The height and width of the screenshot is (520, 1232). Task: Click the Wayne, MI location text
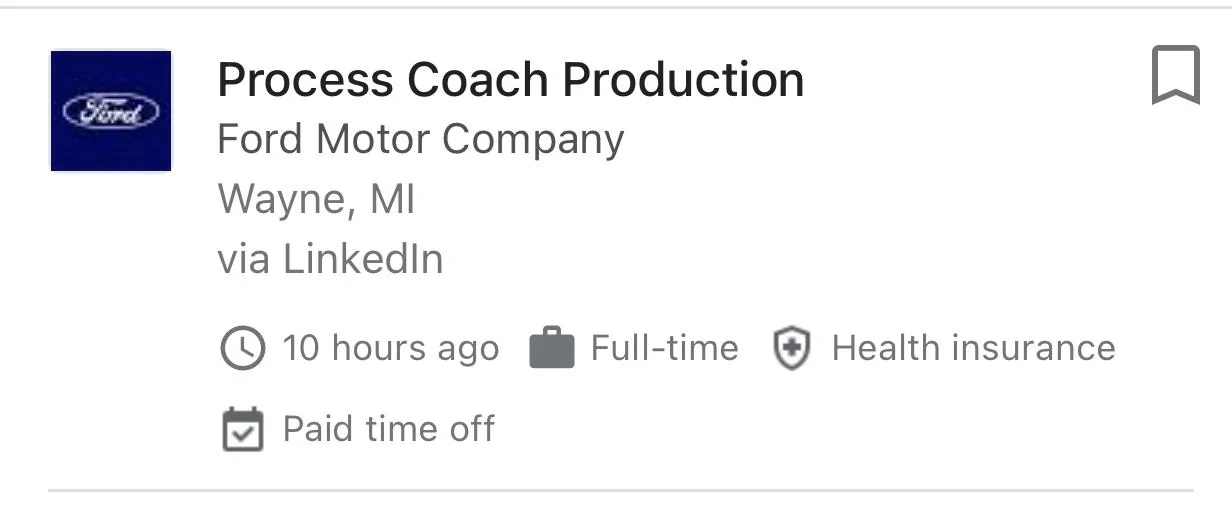point(316,200)
